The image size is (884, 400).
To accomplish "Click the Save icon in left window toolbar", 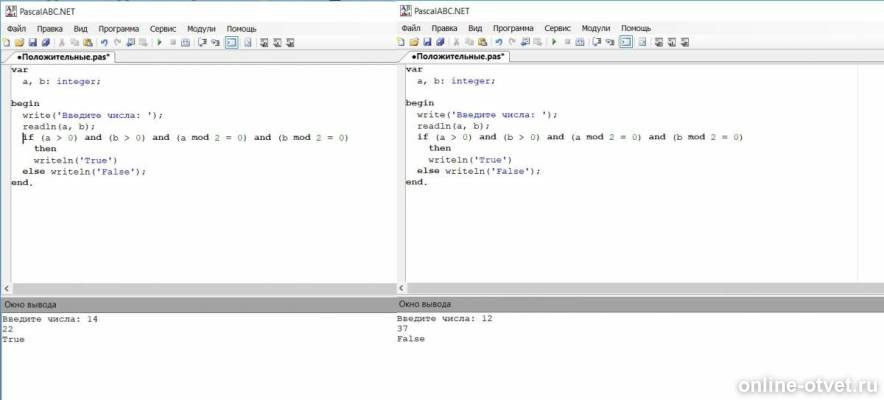I will pos(33,43).
